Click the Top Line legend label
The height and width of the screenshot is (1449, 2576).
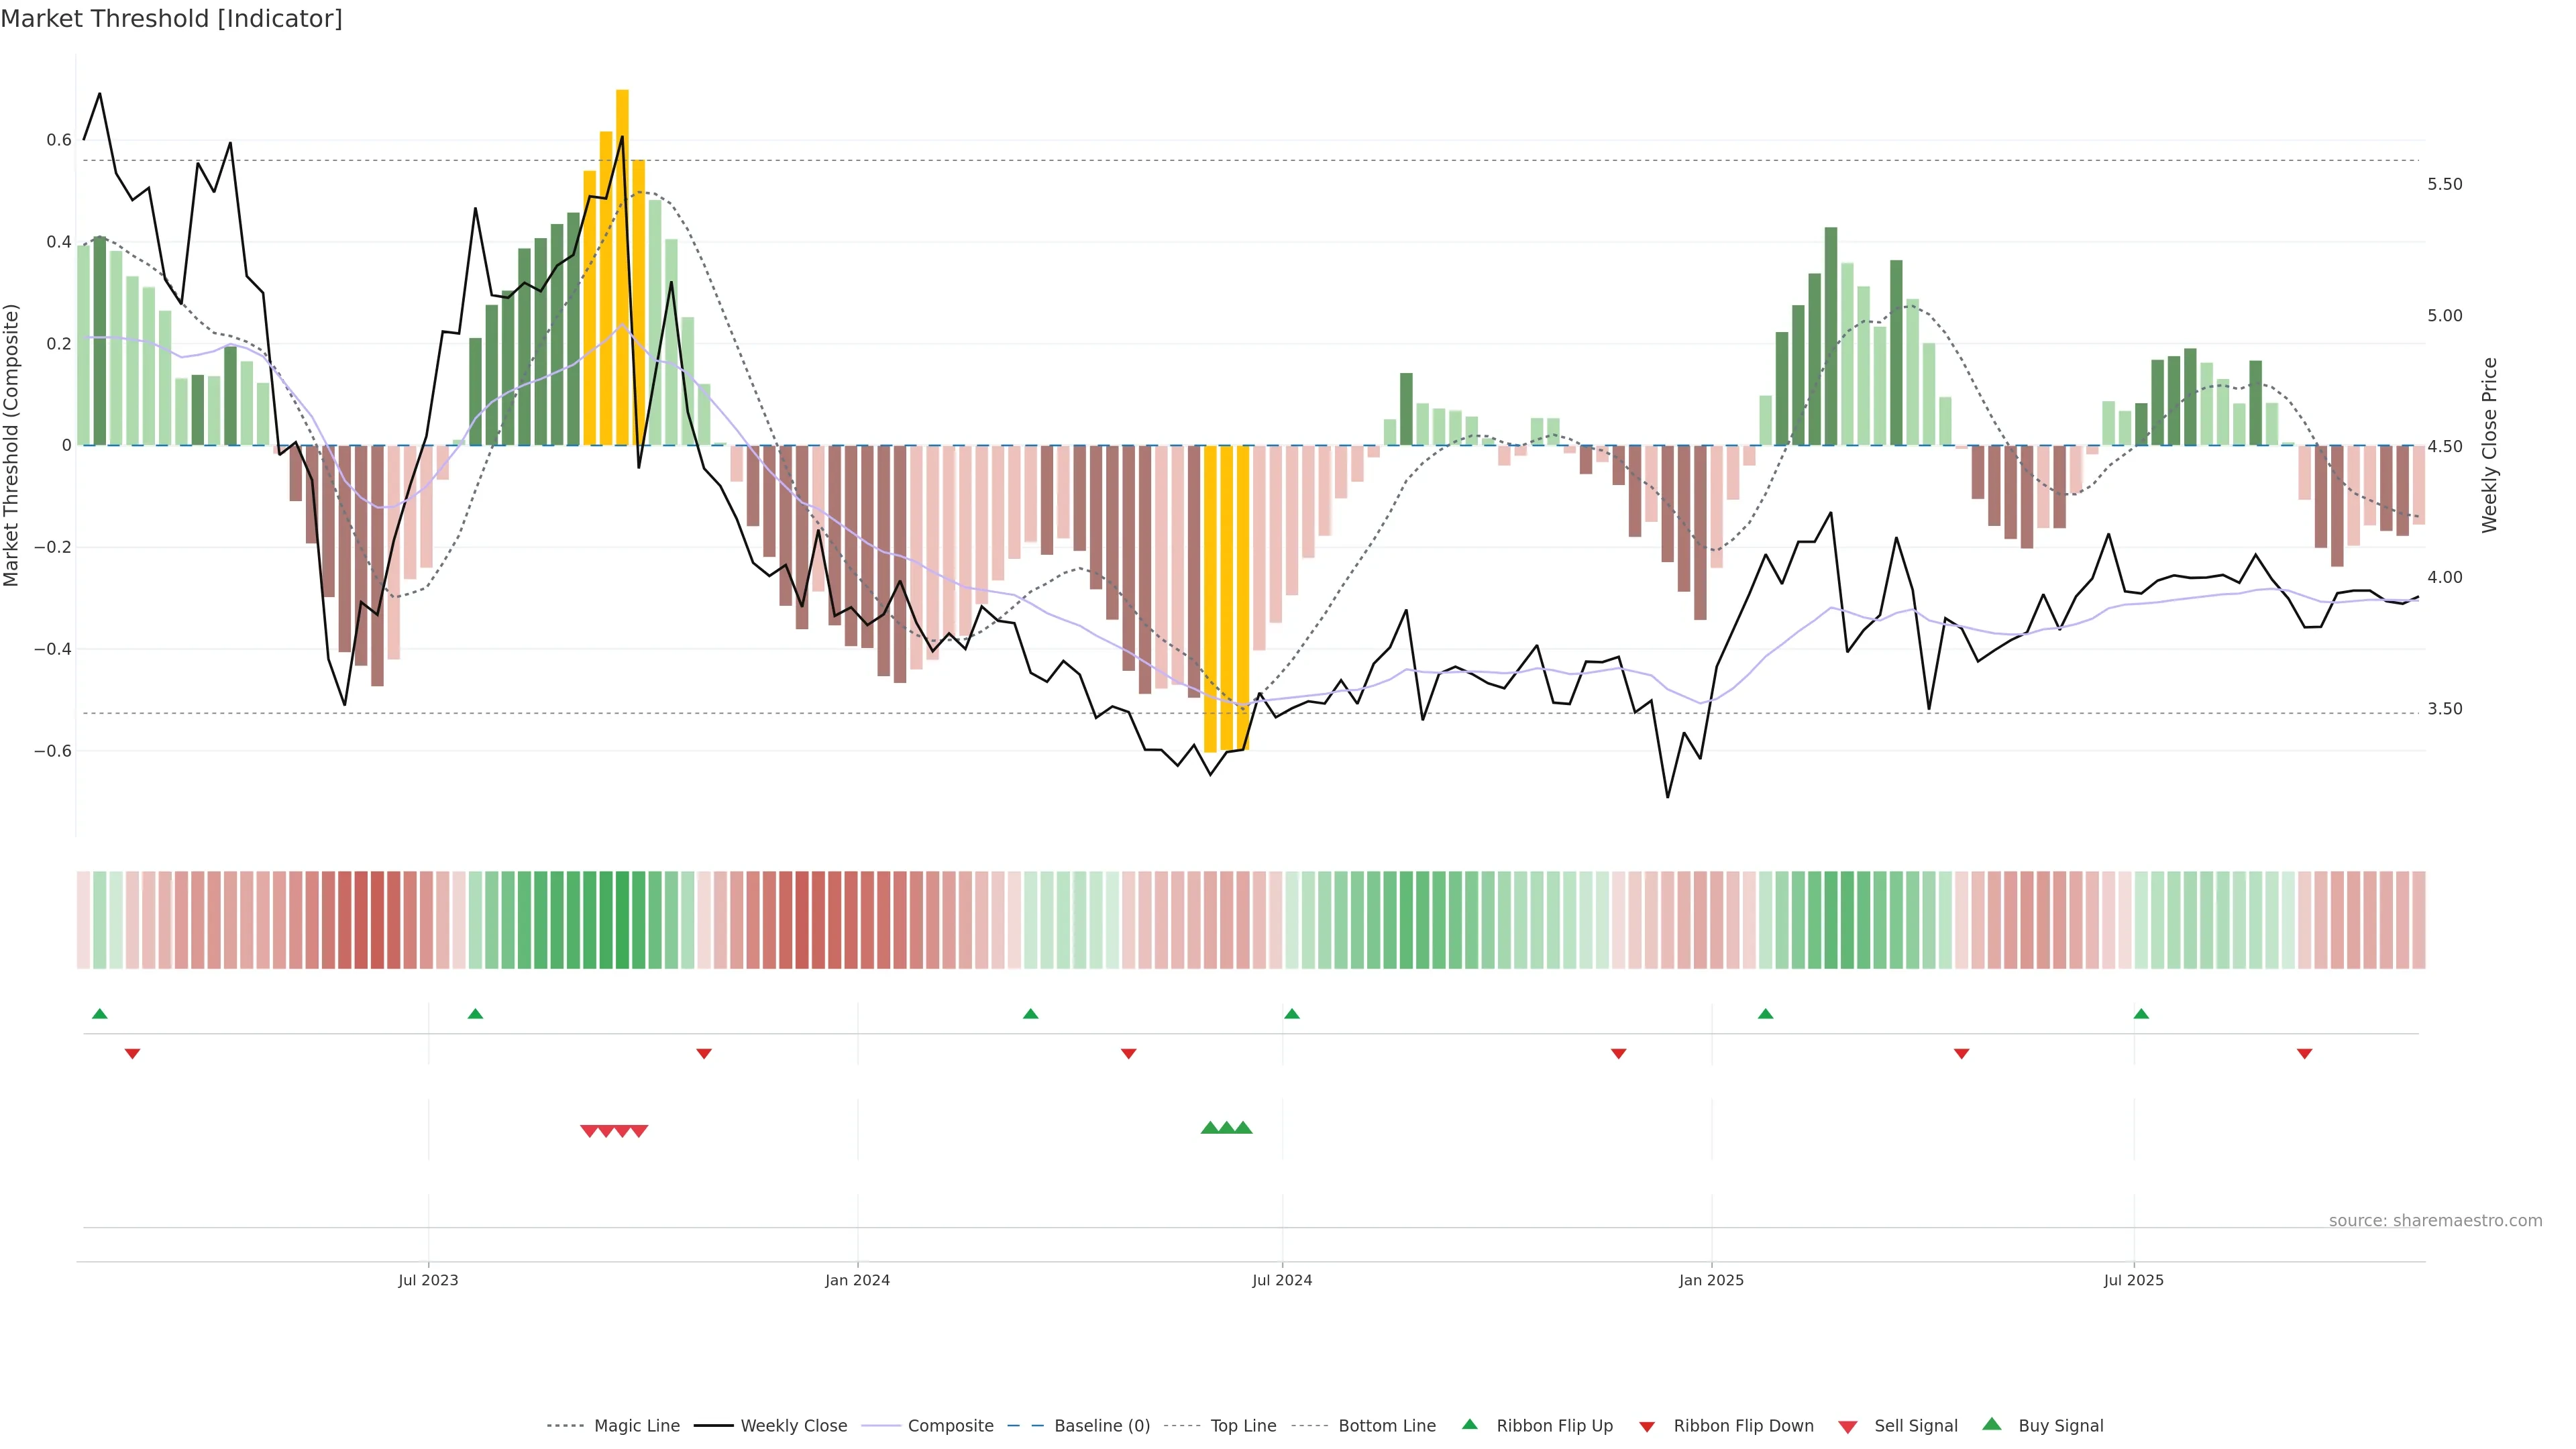pyautogui.click(x=1243, y=1426)
